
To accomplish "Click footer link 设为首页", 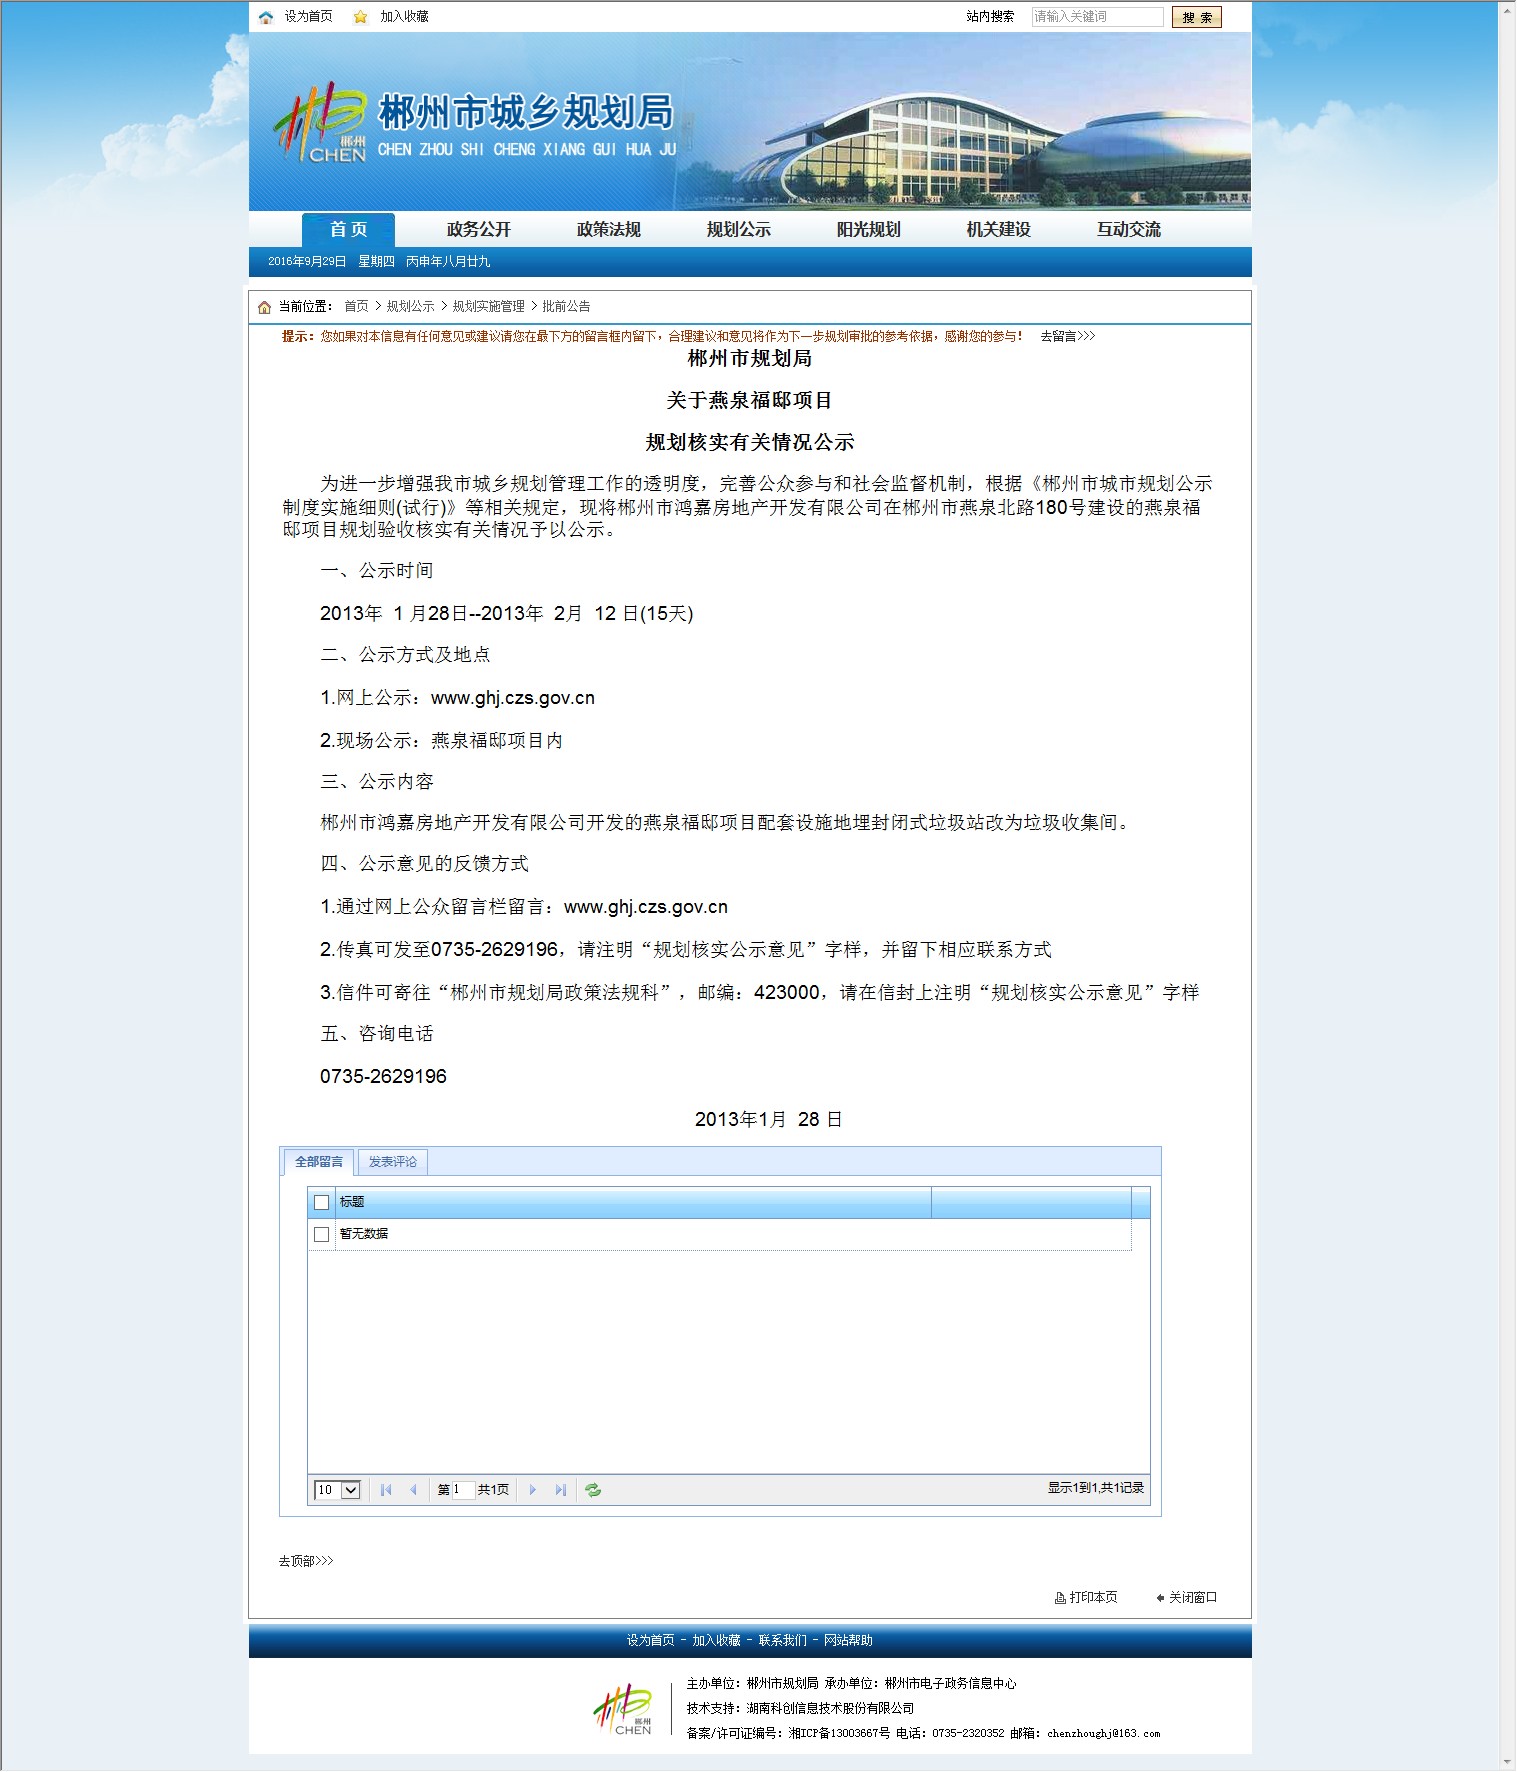I will [651, 1641].
